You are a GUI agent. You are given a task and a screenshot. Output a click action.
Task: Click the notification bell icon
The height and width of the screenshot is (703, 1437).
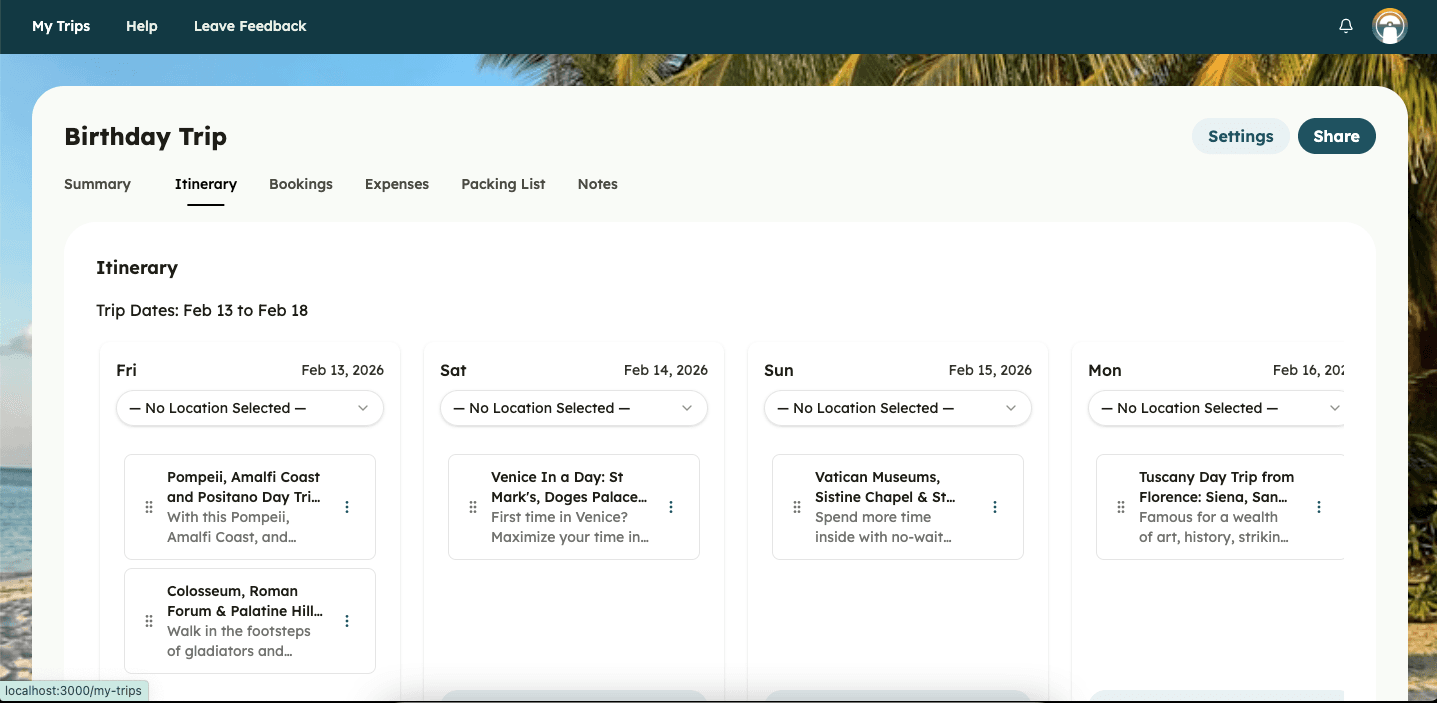pos(1346,26)
